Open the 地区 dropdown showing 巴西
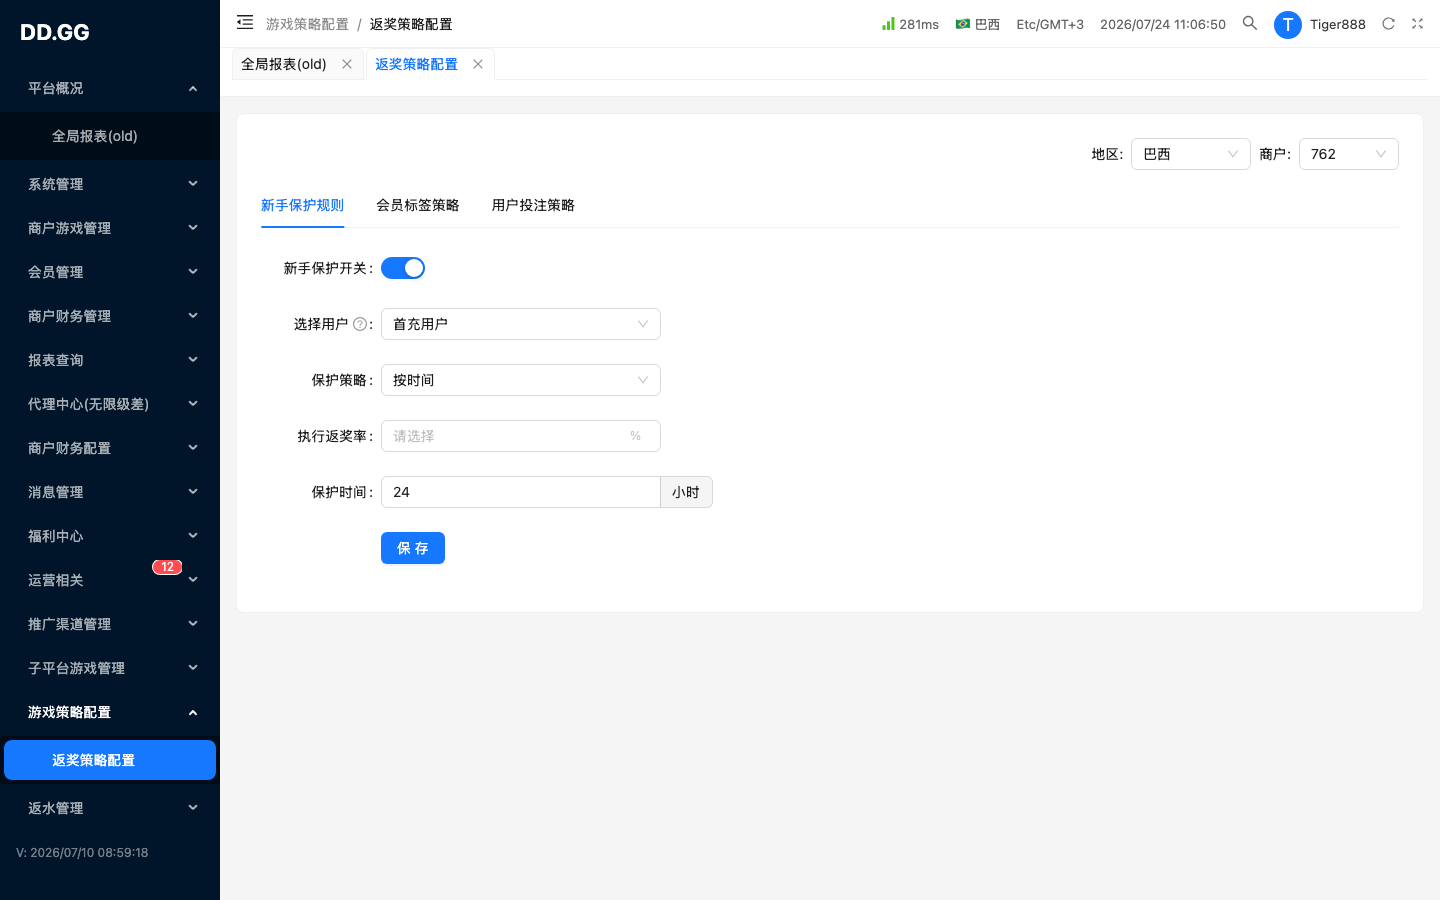The width and height of the screenshot is (1440, 900). (1191, 154)
